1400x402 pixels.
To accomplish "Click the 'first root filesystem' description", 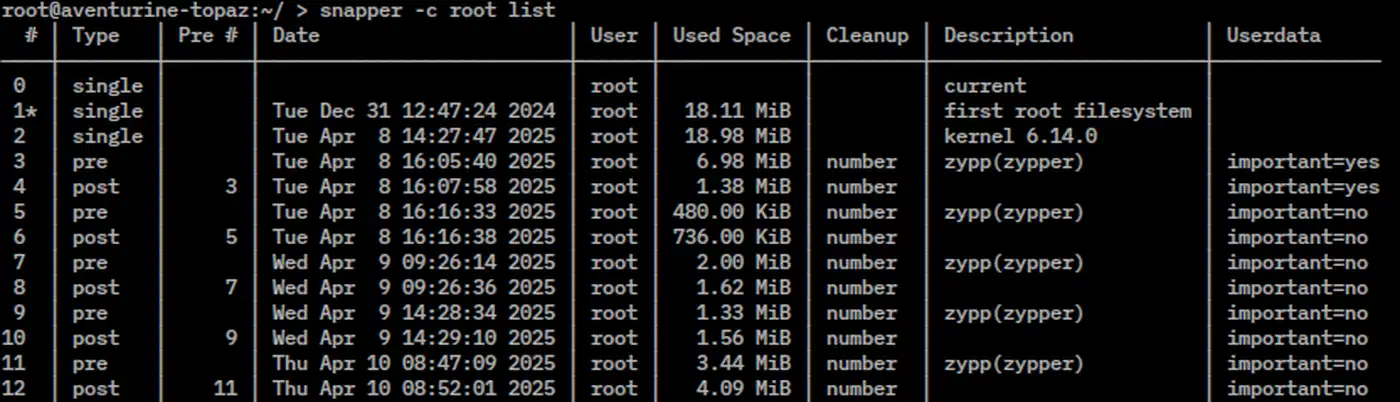I will pos(1068,111).
